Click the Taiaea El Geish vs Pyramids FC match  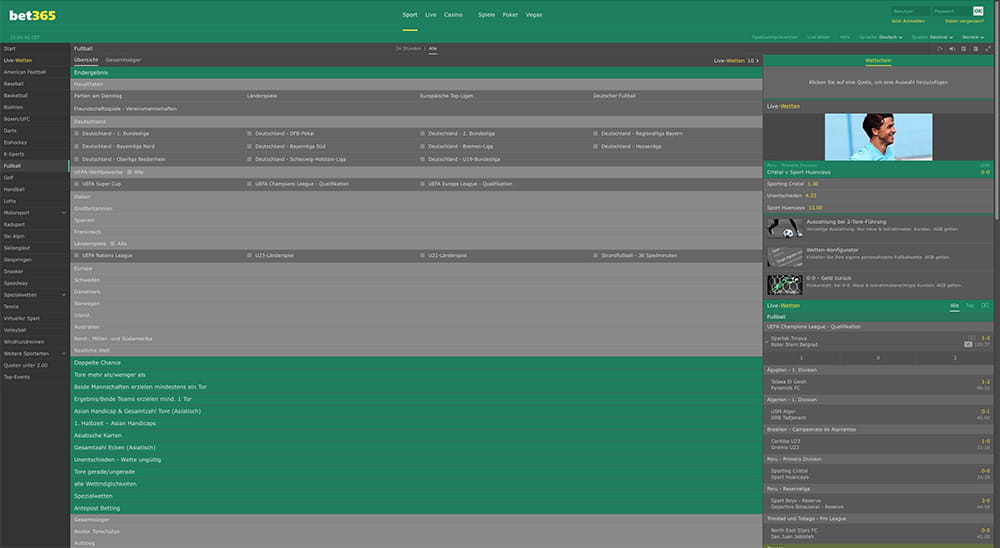pos(878,385)
